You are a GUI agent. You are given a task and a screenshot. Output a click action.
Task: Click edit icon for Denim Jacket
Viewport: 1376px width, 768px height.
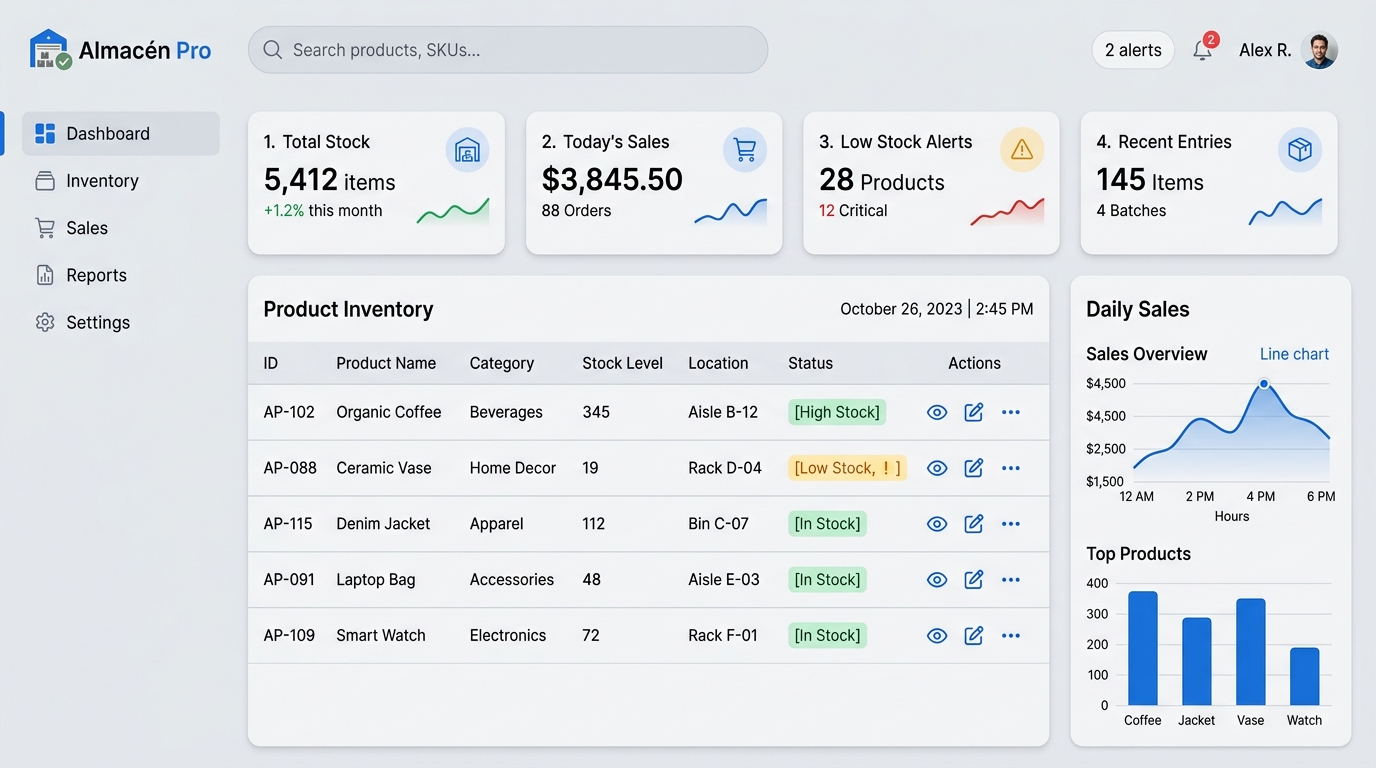(974, 524)
